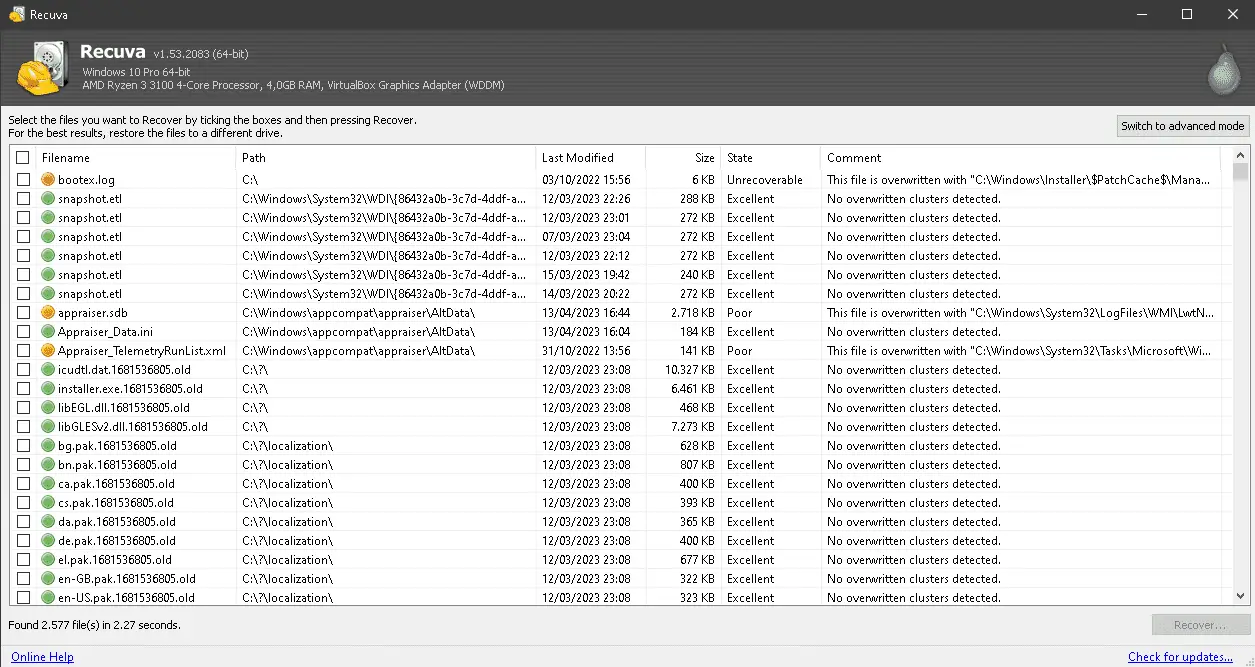
Task: Click the Recuva app icon in title bar
Action: [x=17, y=15]
